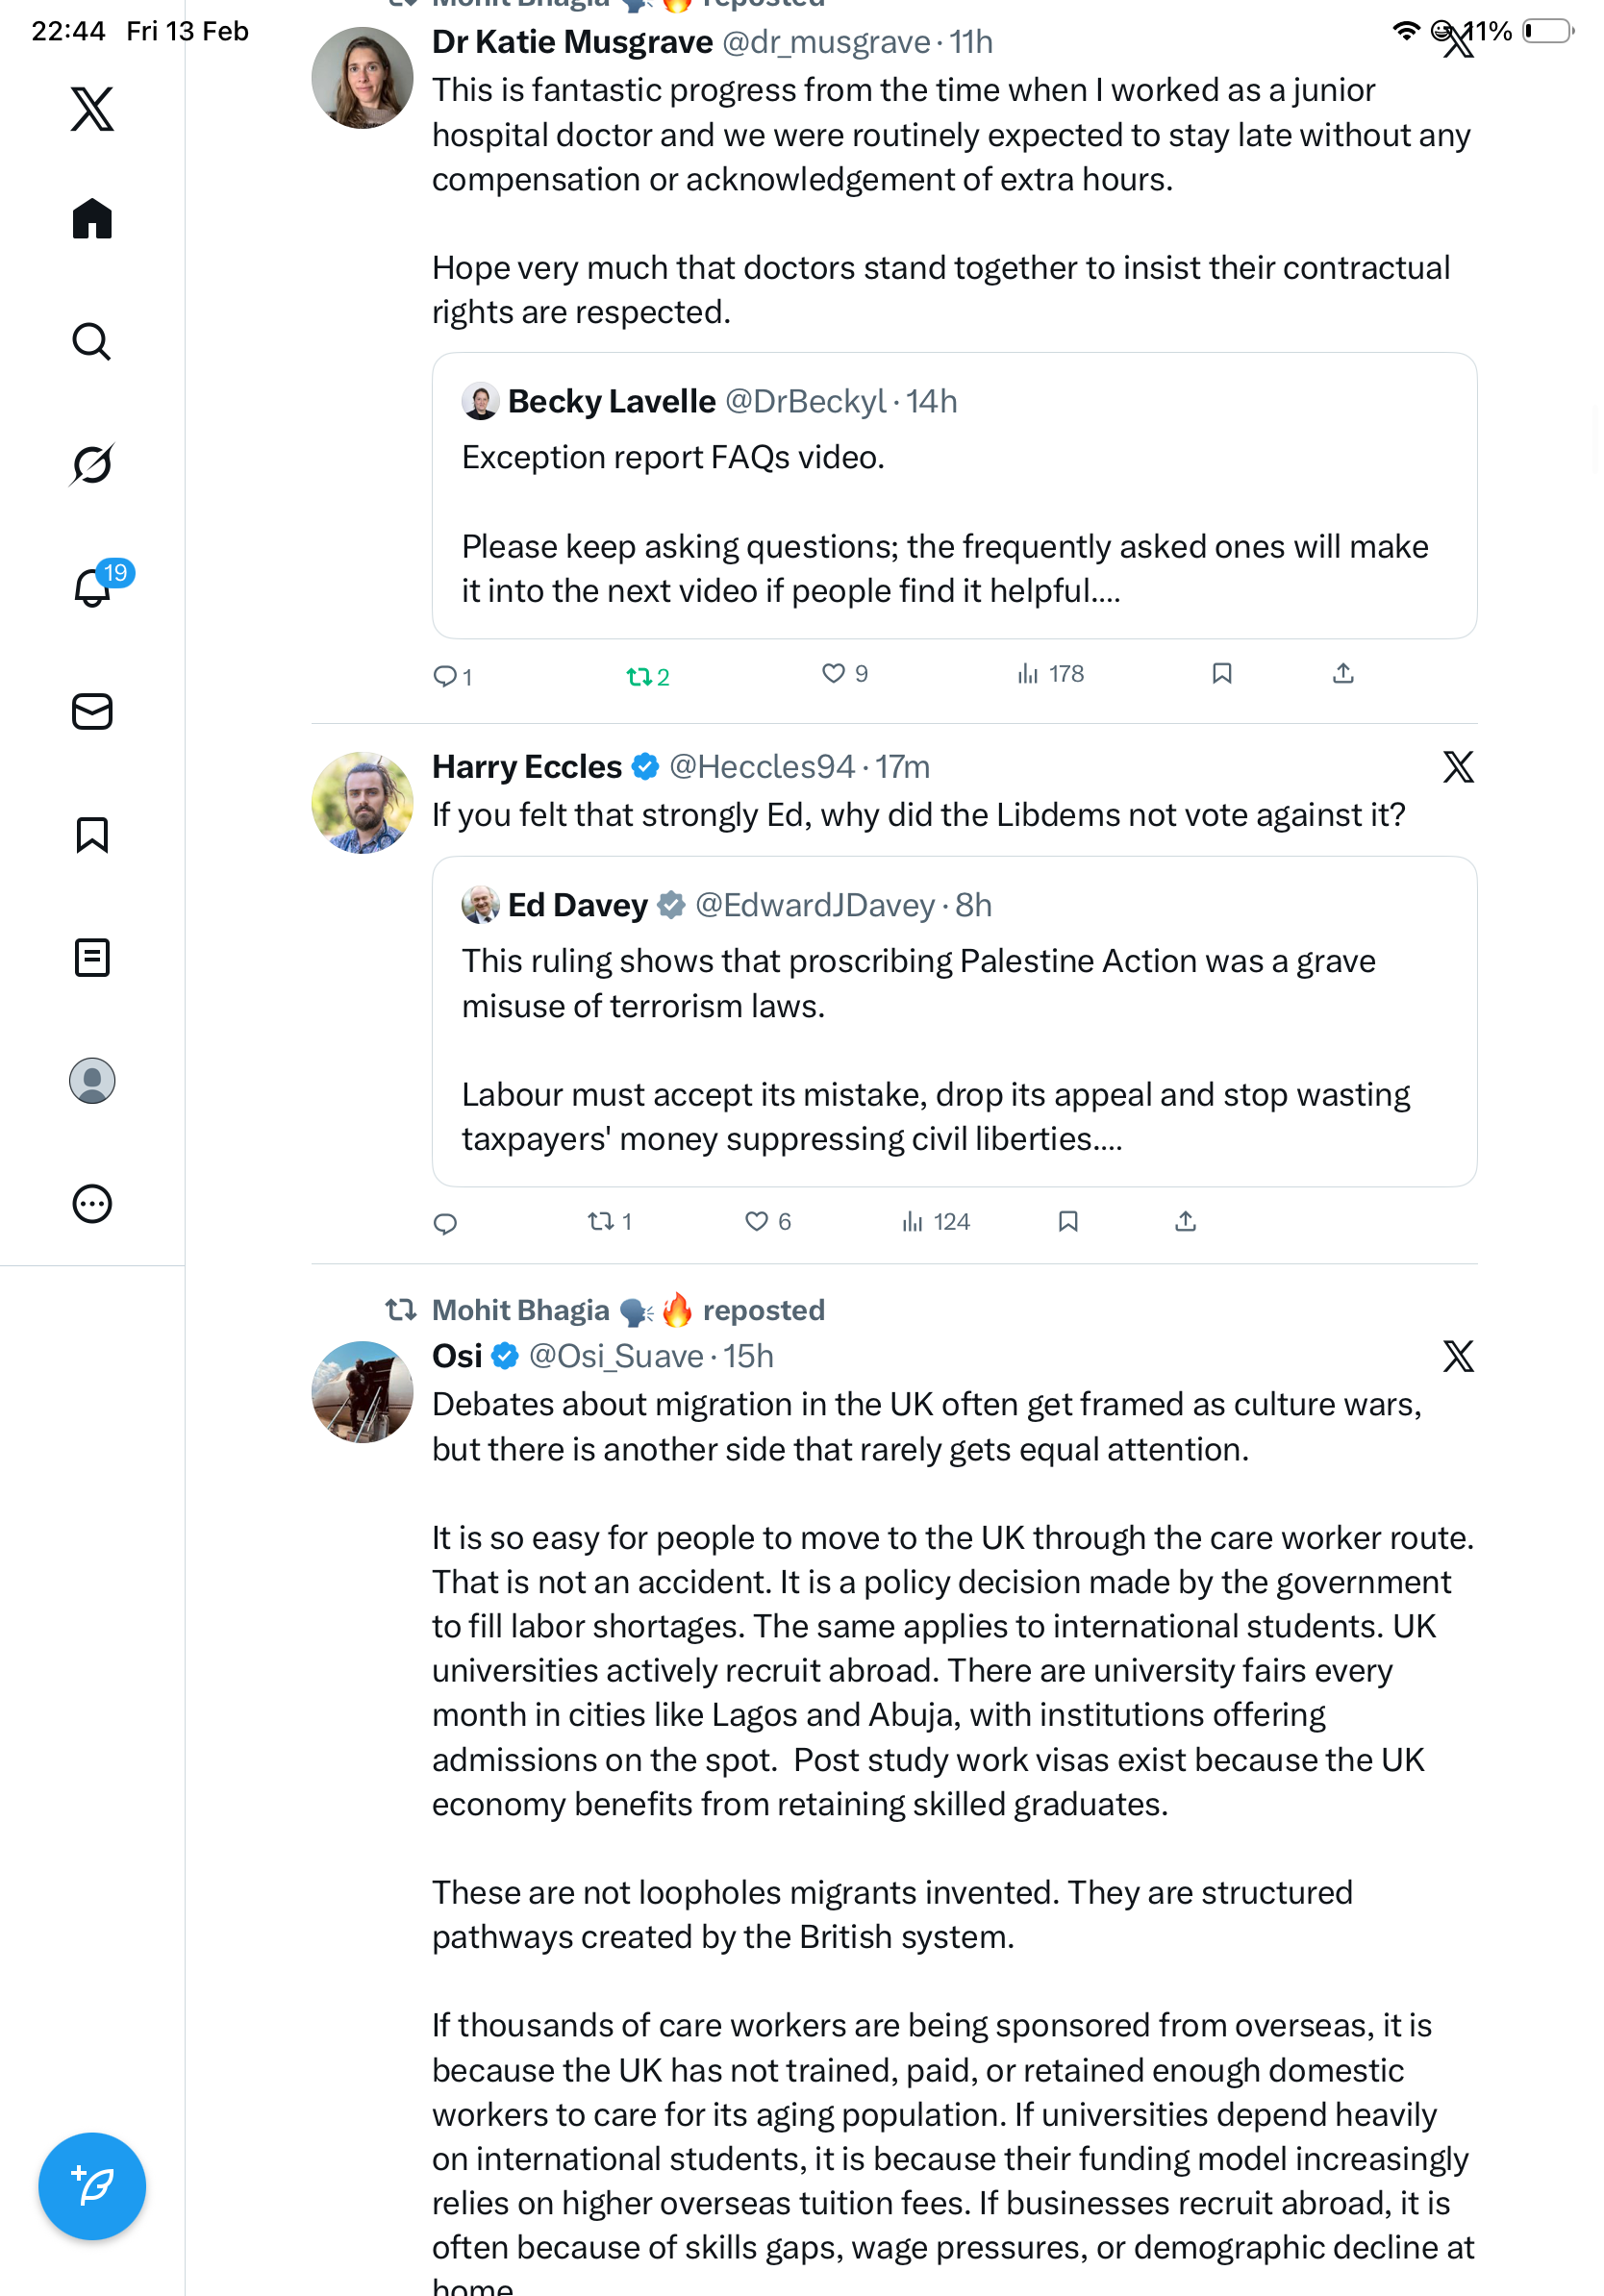Image resolution: width=1604 pixels, height=2296 pixels.
Task: Open the Home feed icon
Action: click(x=92, y=218)
